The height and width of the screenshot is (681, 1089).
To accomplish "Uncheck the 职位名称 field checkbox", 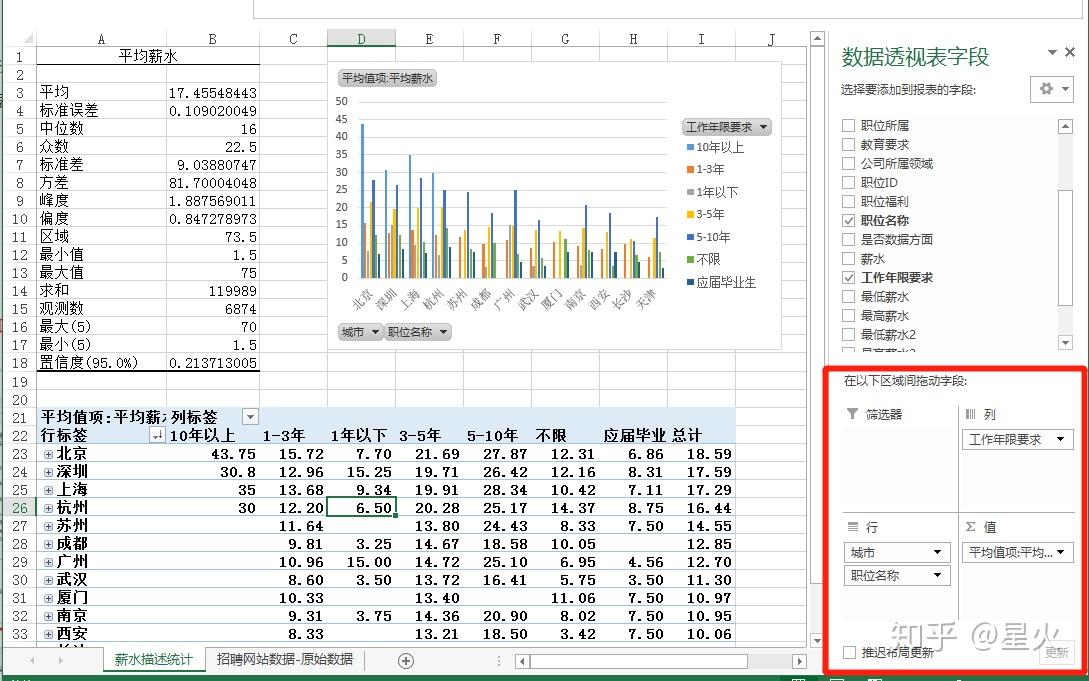I will [x=848, y=220].
